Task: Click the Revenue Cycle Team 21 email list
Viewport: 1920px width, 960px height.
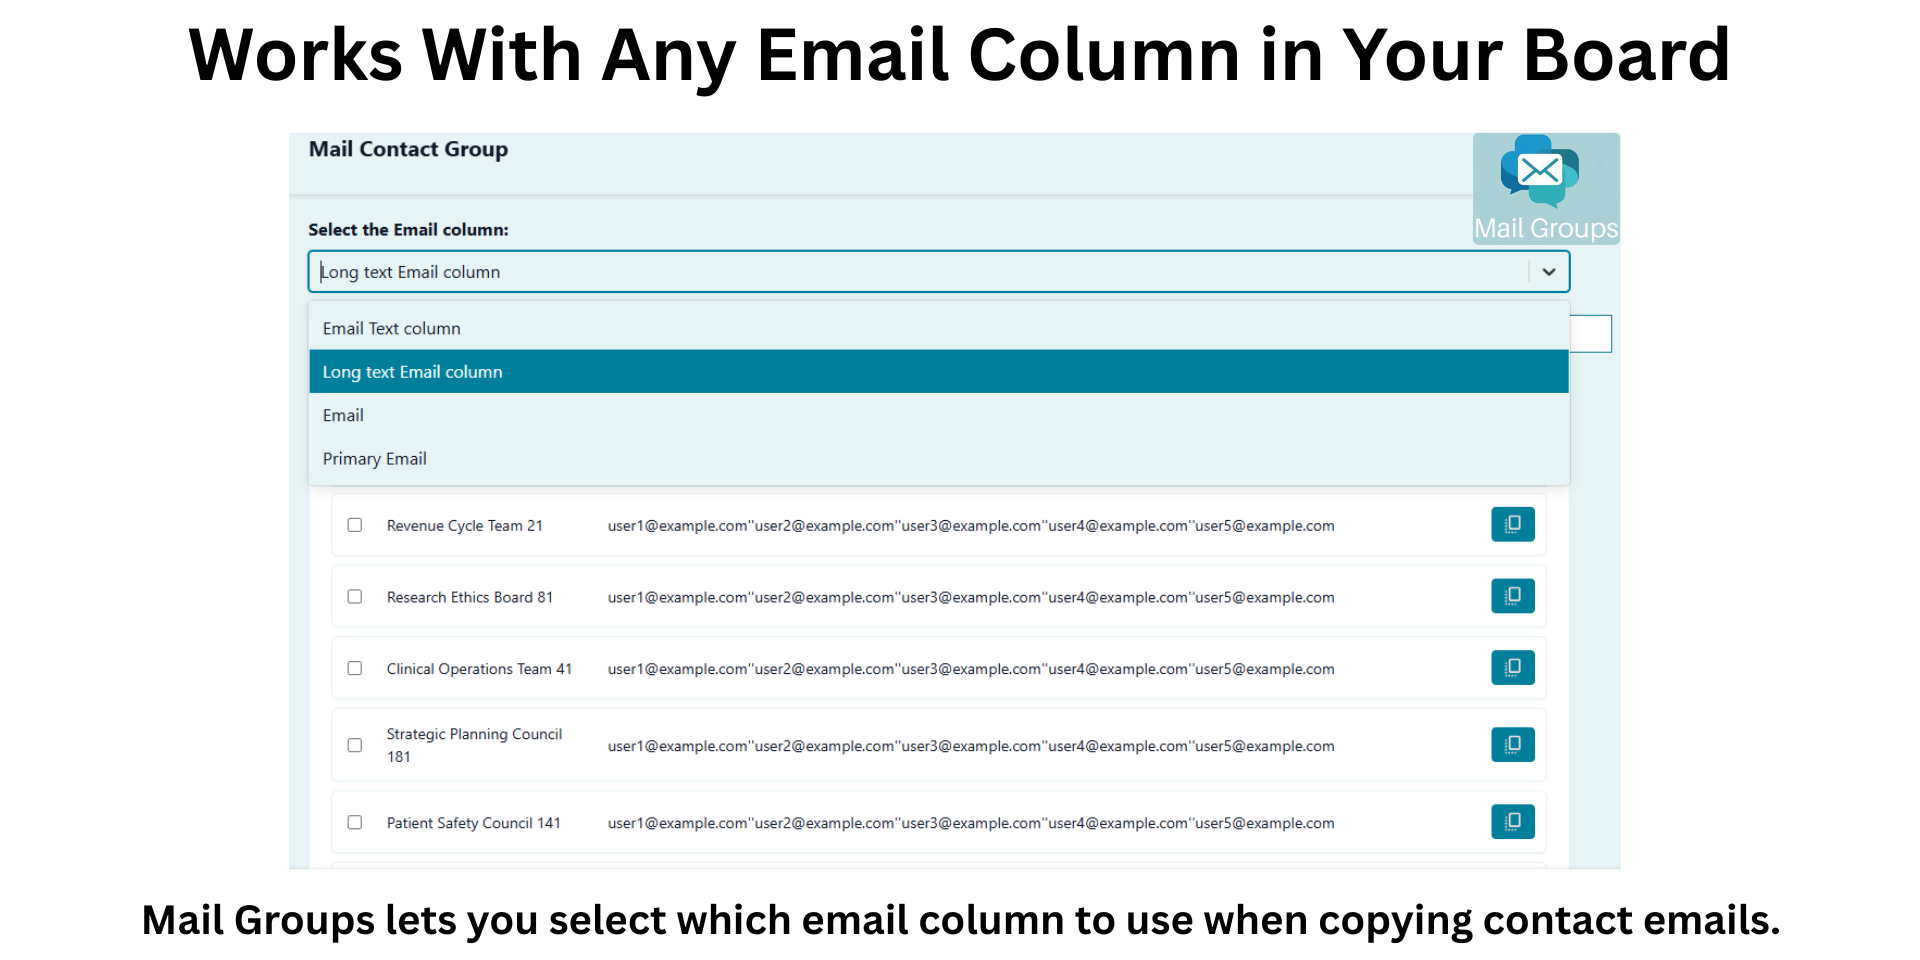Action: [x=970, y=526]
